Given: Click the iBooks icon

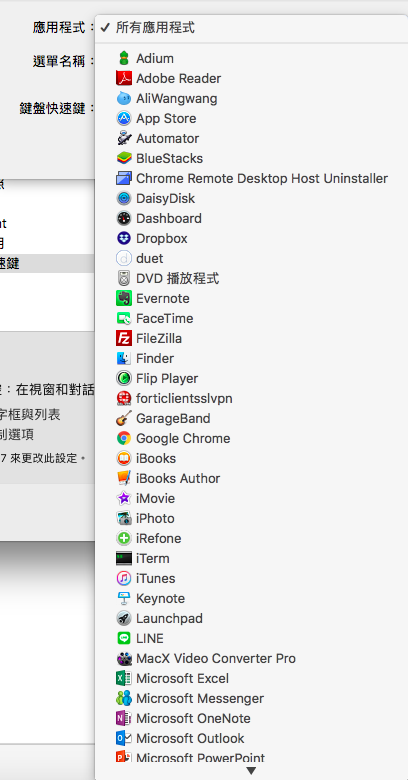Looking at the screenshot, I should click(x=123, y=458).
